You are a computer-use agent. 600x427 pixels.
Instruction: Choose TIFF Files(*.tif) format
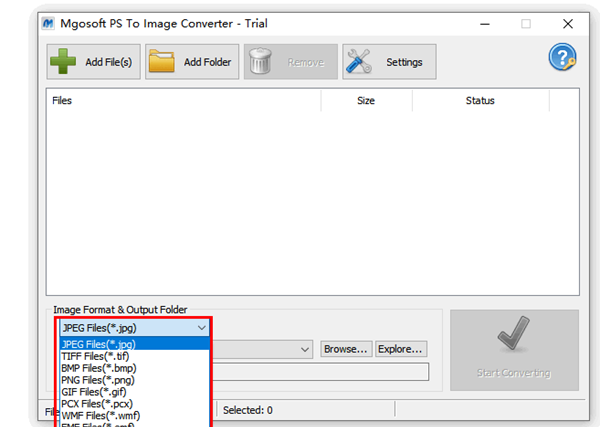pyautogui.click(x=135, y=356)
